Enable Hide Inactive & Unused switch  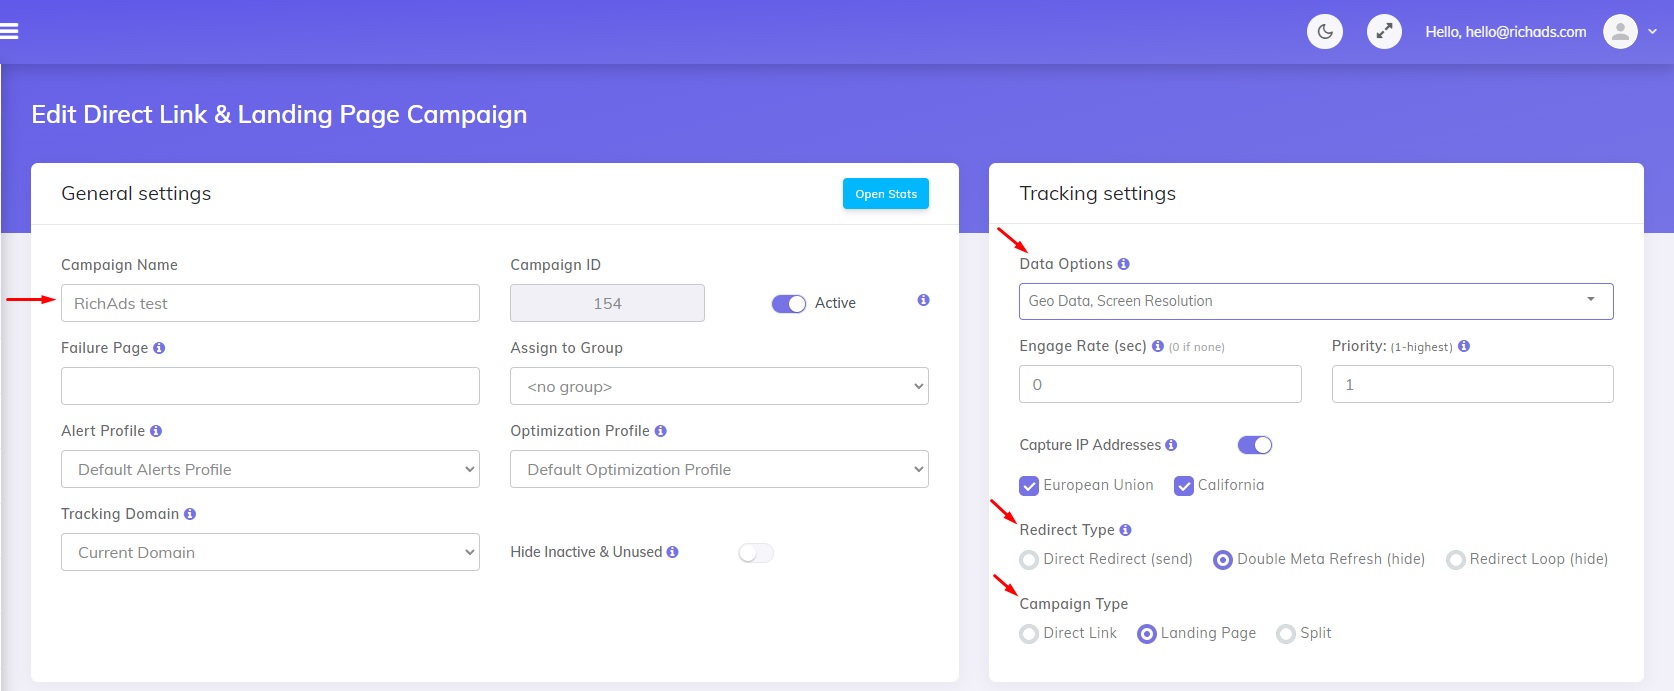[756, 553]
